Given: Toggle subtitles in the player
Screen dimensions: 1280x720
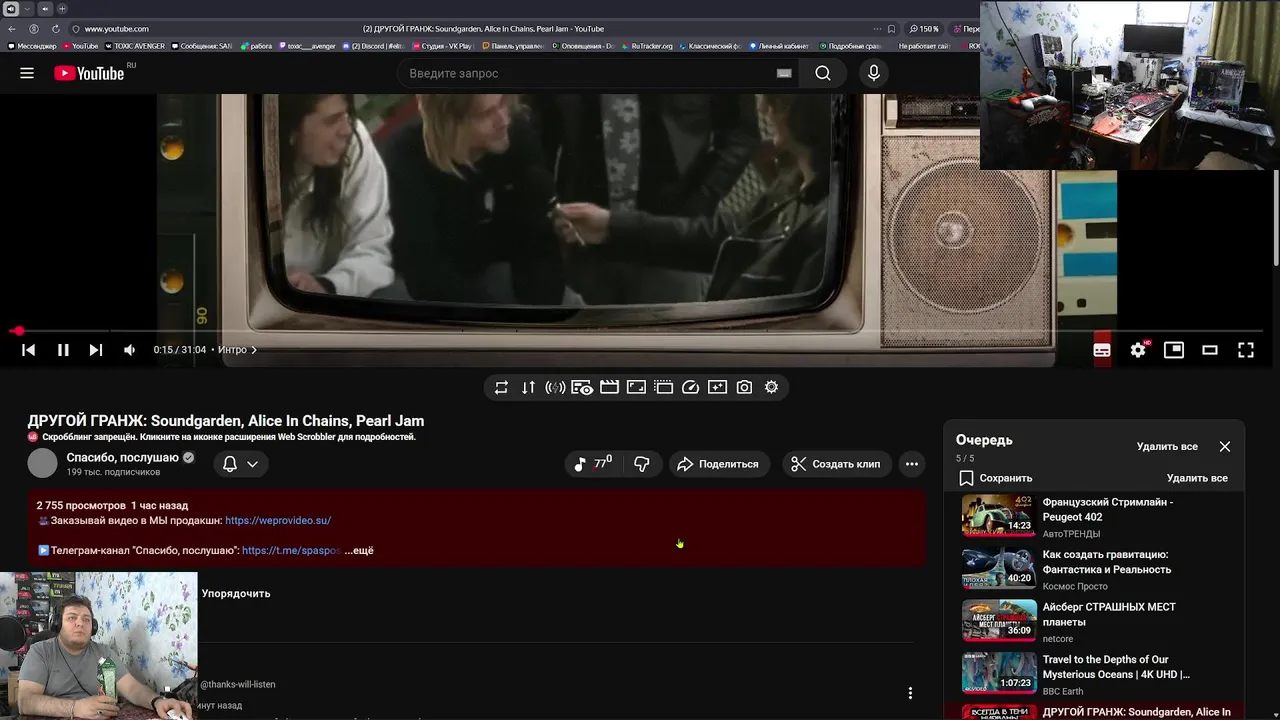Looking at the screenshot, I should (1102, 350).
